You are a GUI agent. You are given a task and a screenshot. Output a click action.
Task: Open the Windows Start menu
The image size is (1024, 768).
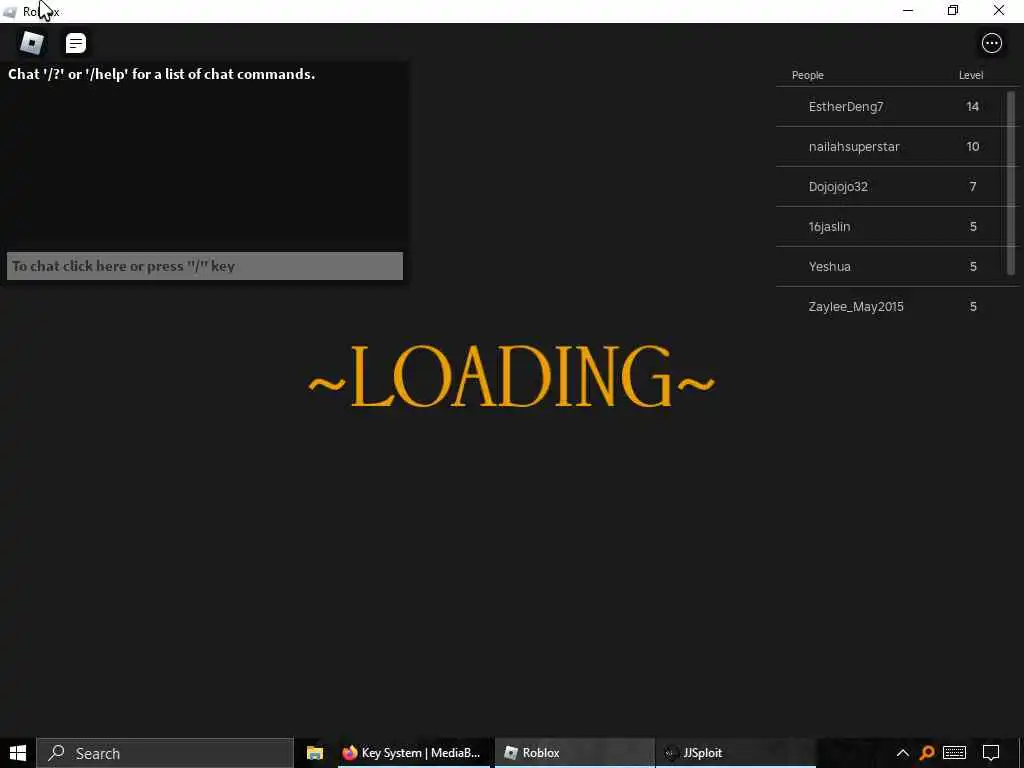pos(18,753)
